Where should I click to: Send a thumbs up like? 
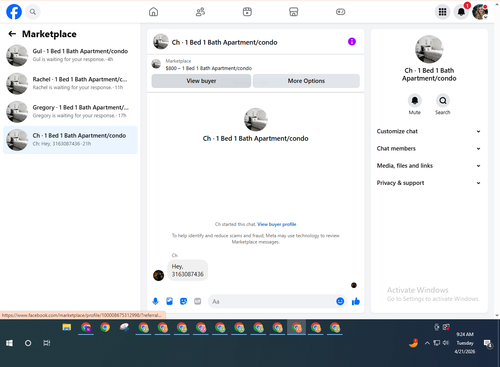[x=356, y=302]
